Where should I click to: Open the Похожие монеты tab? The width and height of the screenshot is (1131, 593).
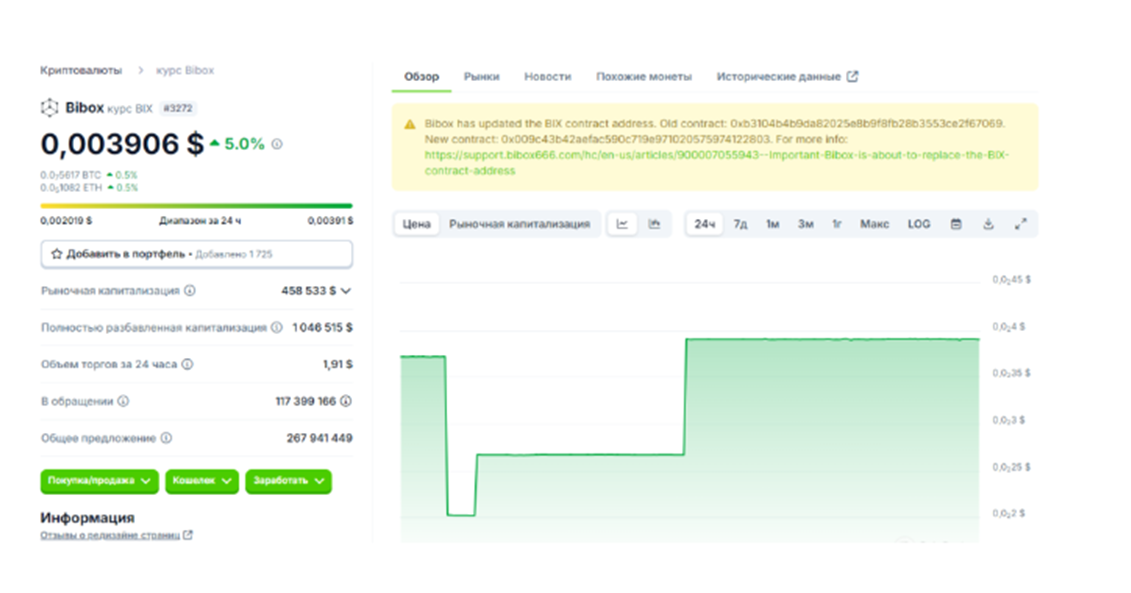643,76
